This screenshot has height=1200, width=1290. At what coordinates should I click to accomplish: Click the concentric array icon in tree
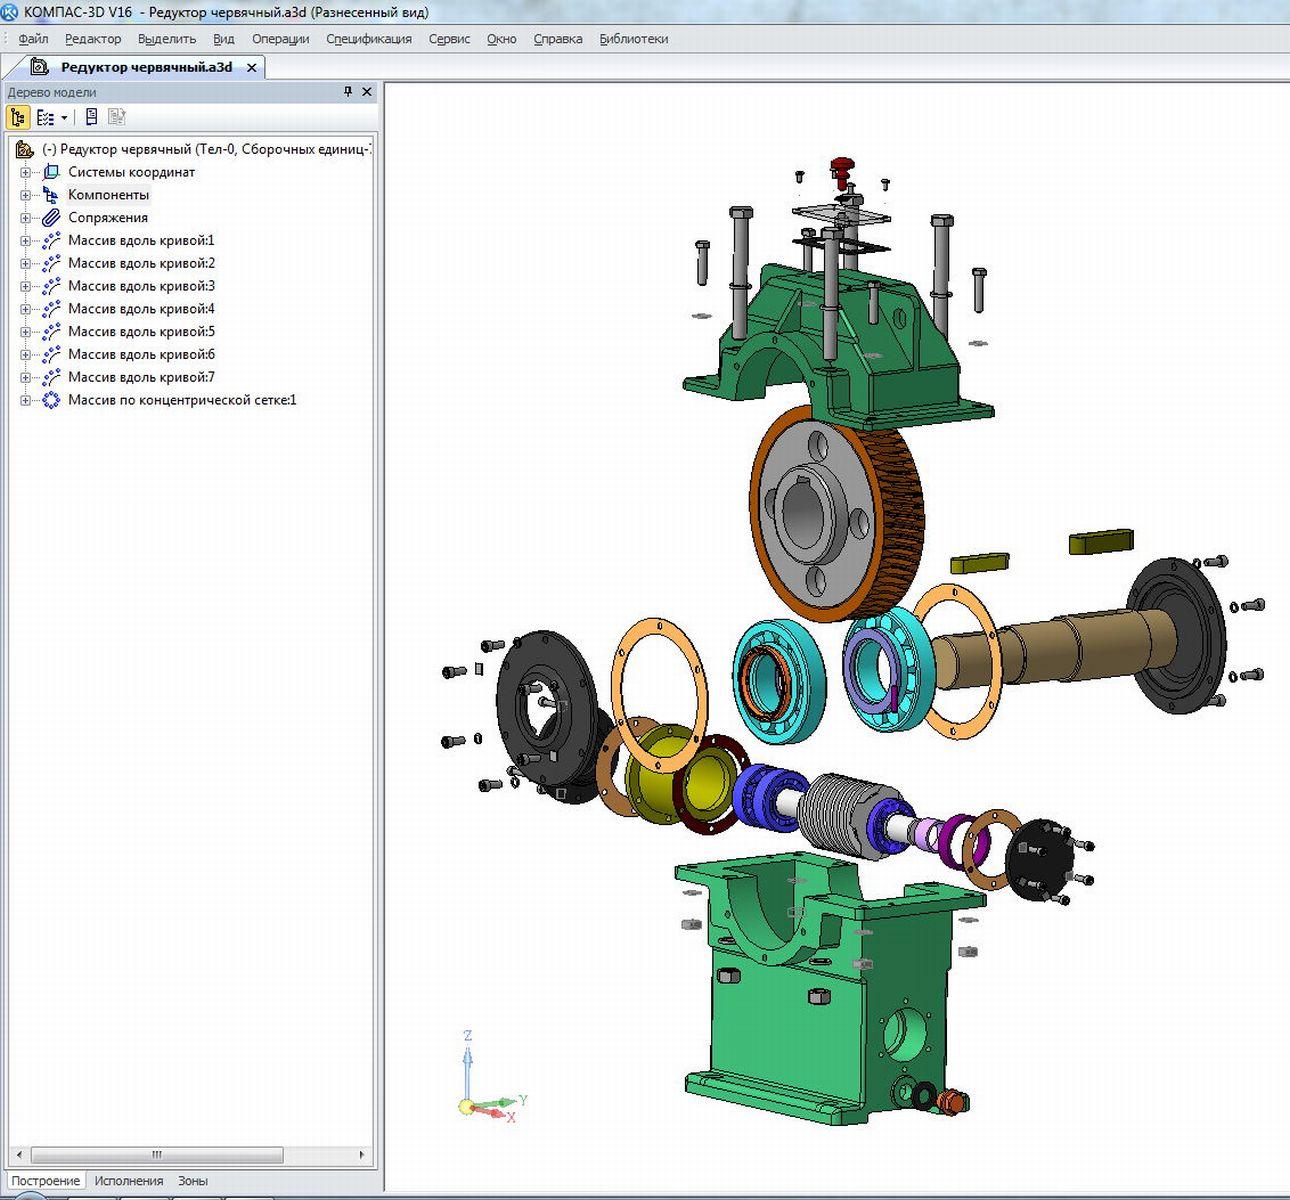coord(51,400)
